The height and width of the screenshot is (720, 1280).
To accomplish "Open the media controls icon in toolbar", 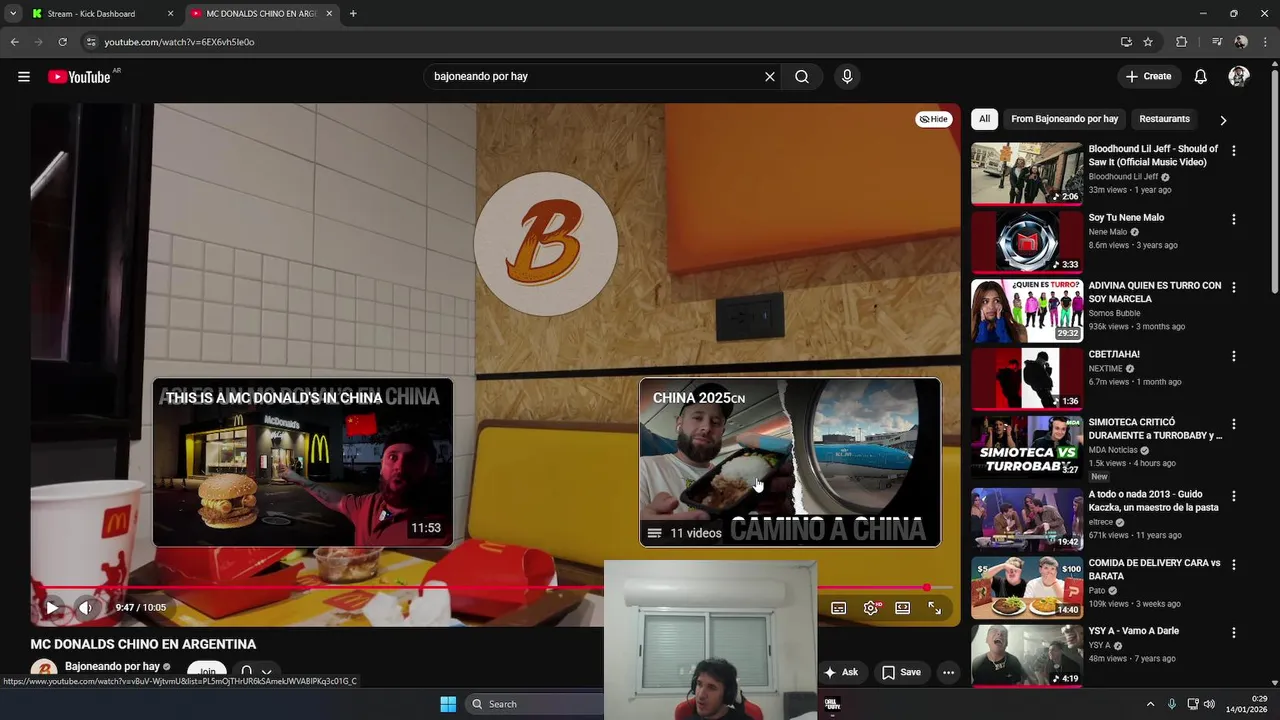I will point(1217,42).
